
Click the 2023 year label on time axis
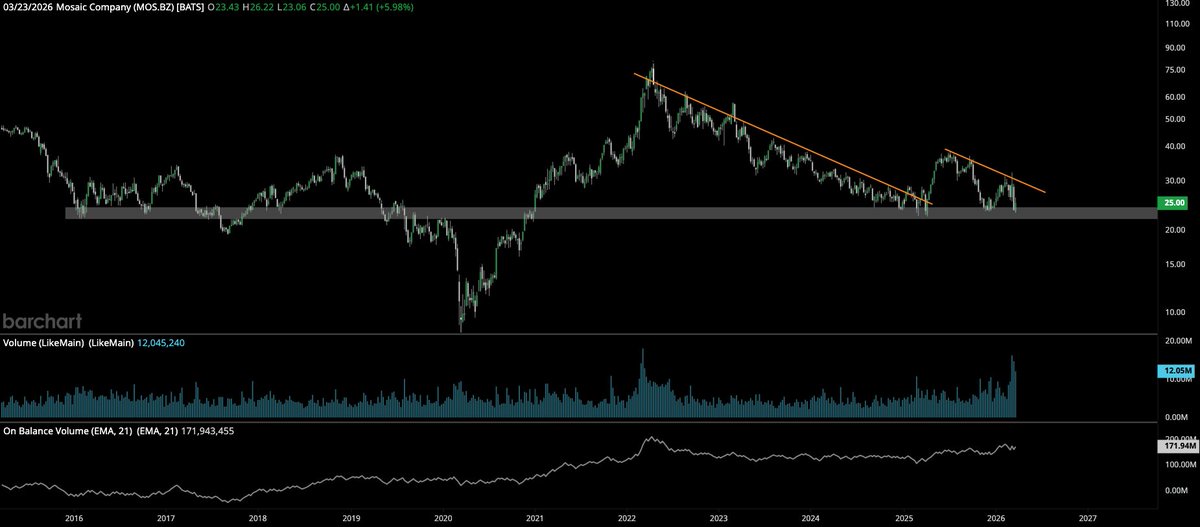719,519
